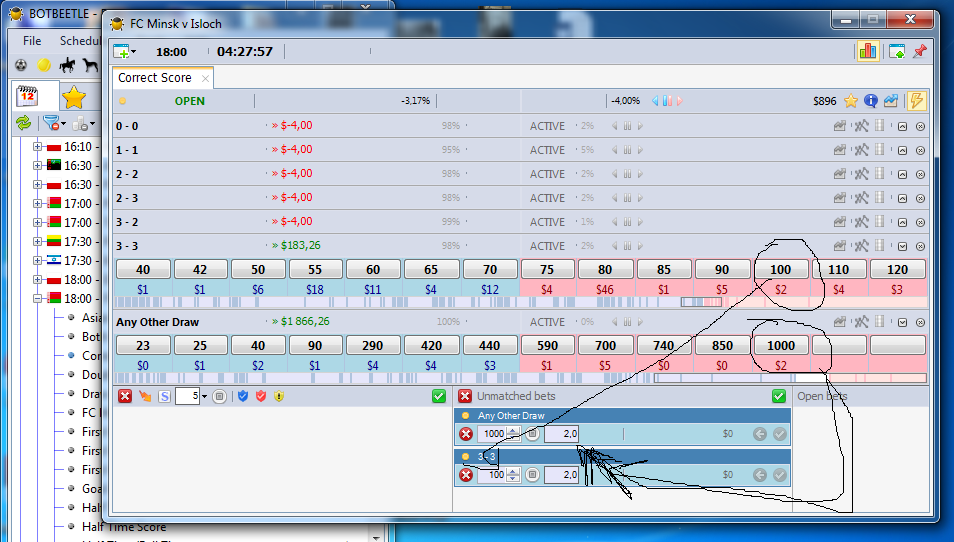Collapse the Any Other Draw ladder
Image resolution: width=954 pixels, height=542 pixels.
(x=902, y=322)
